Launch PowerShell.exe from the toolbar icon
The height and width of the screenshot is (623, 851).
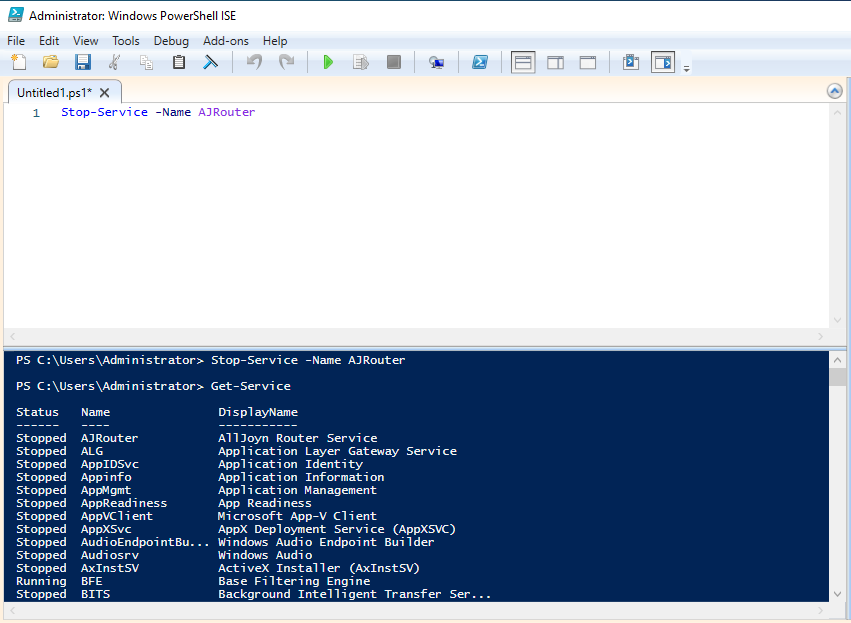[480, 62]
